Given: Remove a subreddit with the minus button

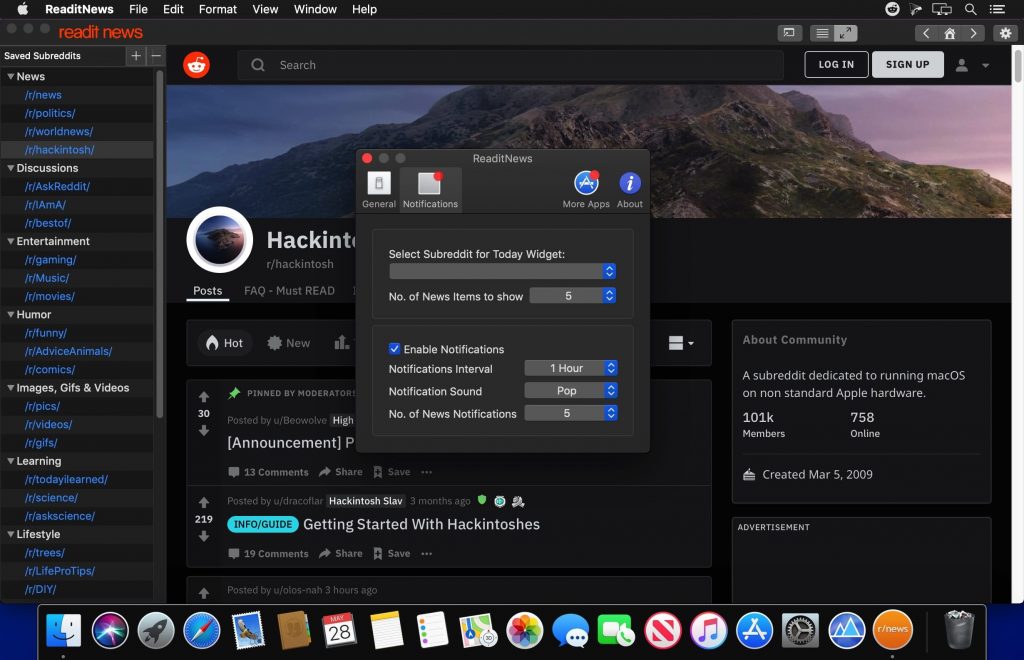Looking at the screenshot, I should (156, 56).
